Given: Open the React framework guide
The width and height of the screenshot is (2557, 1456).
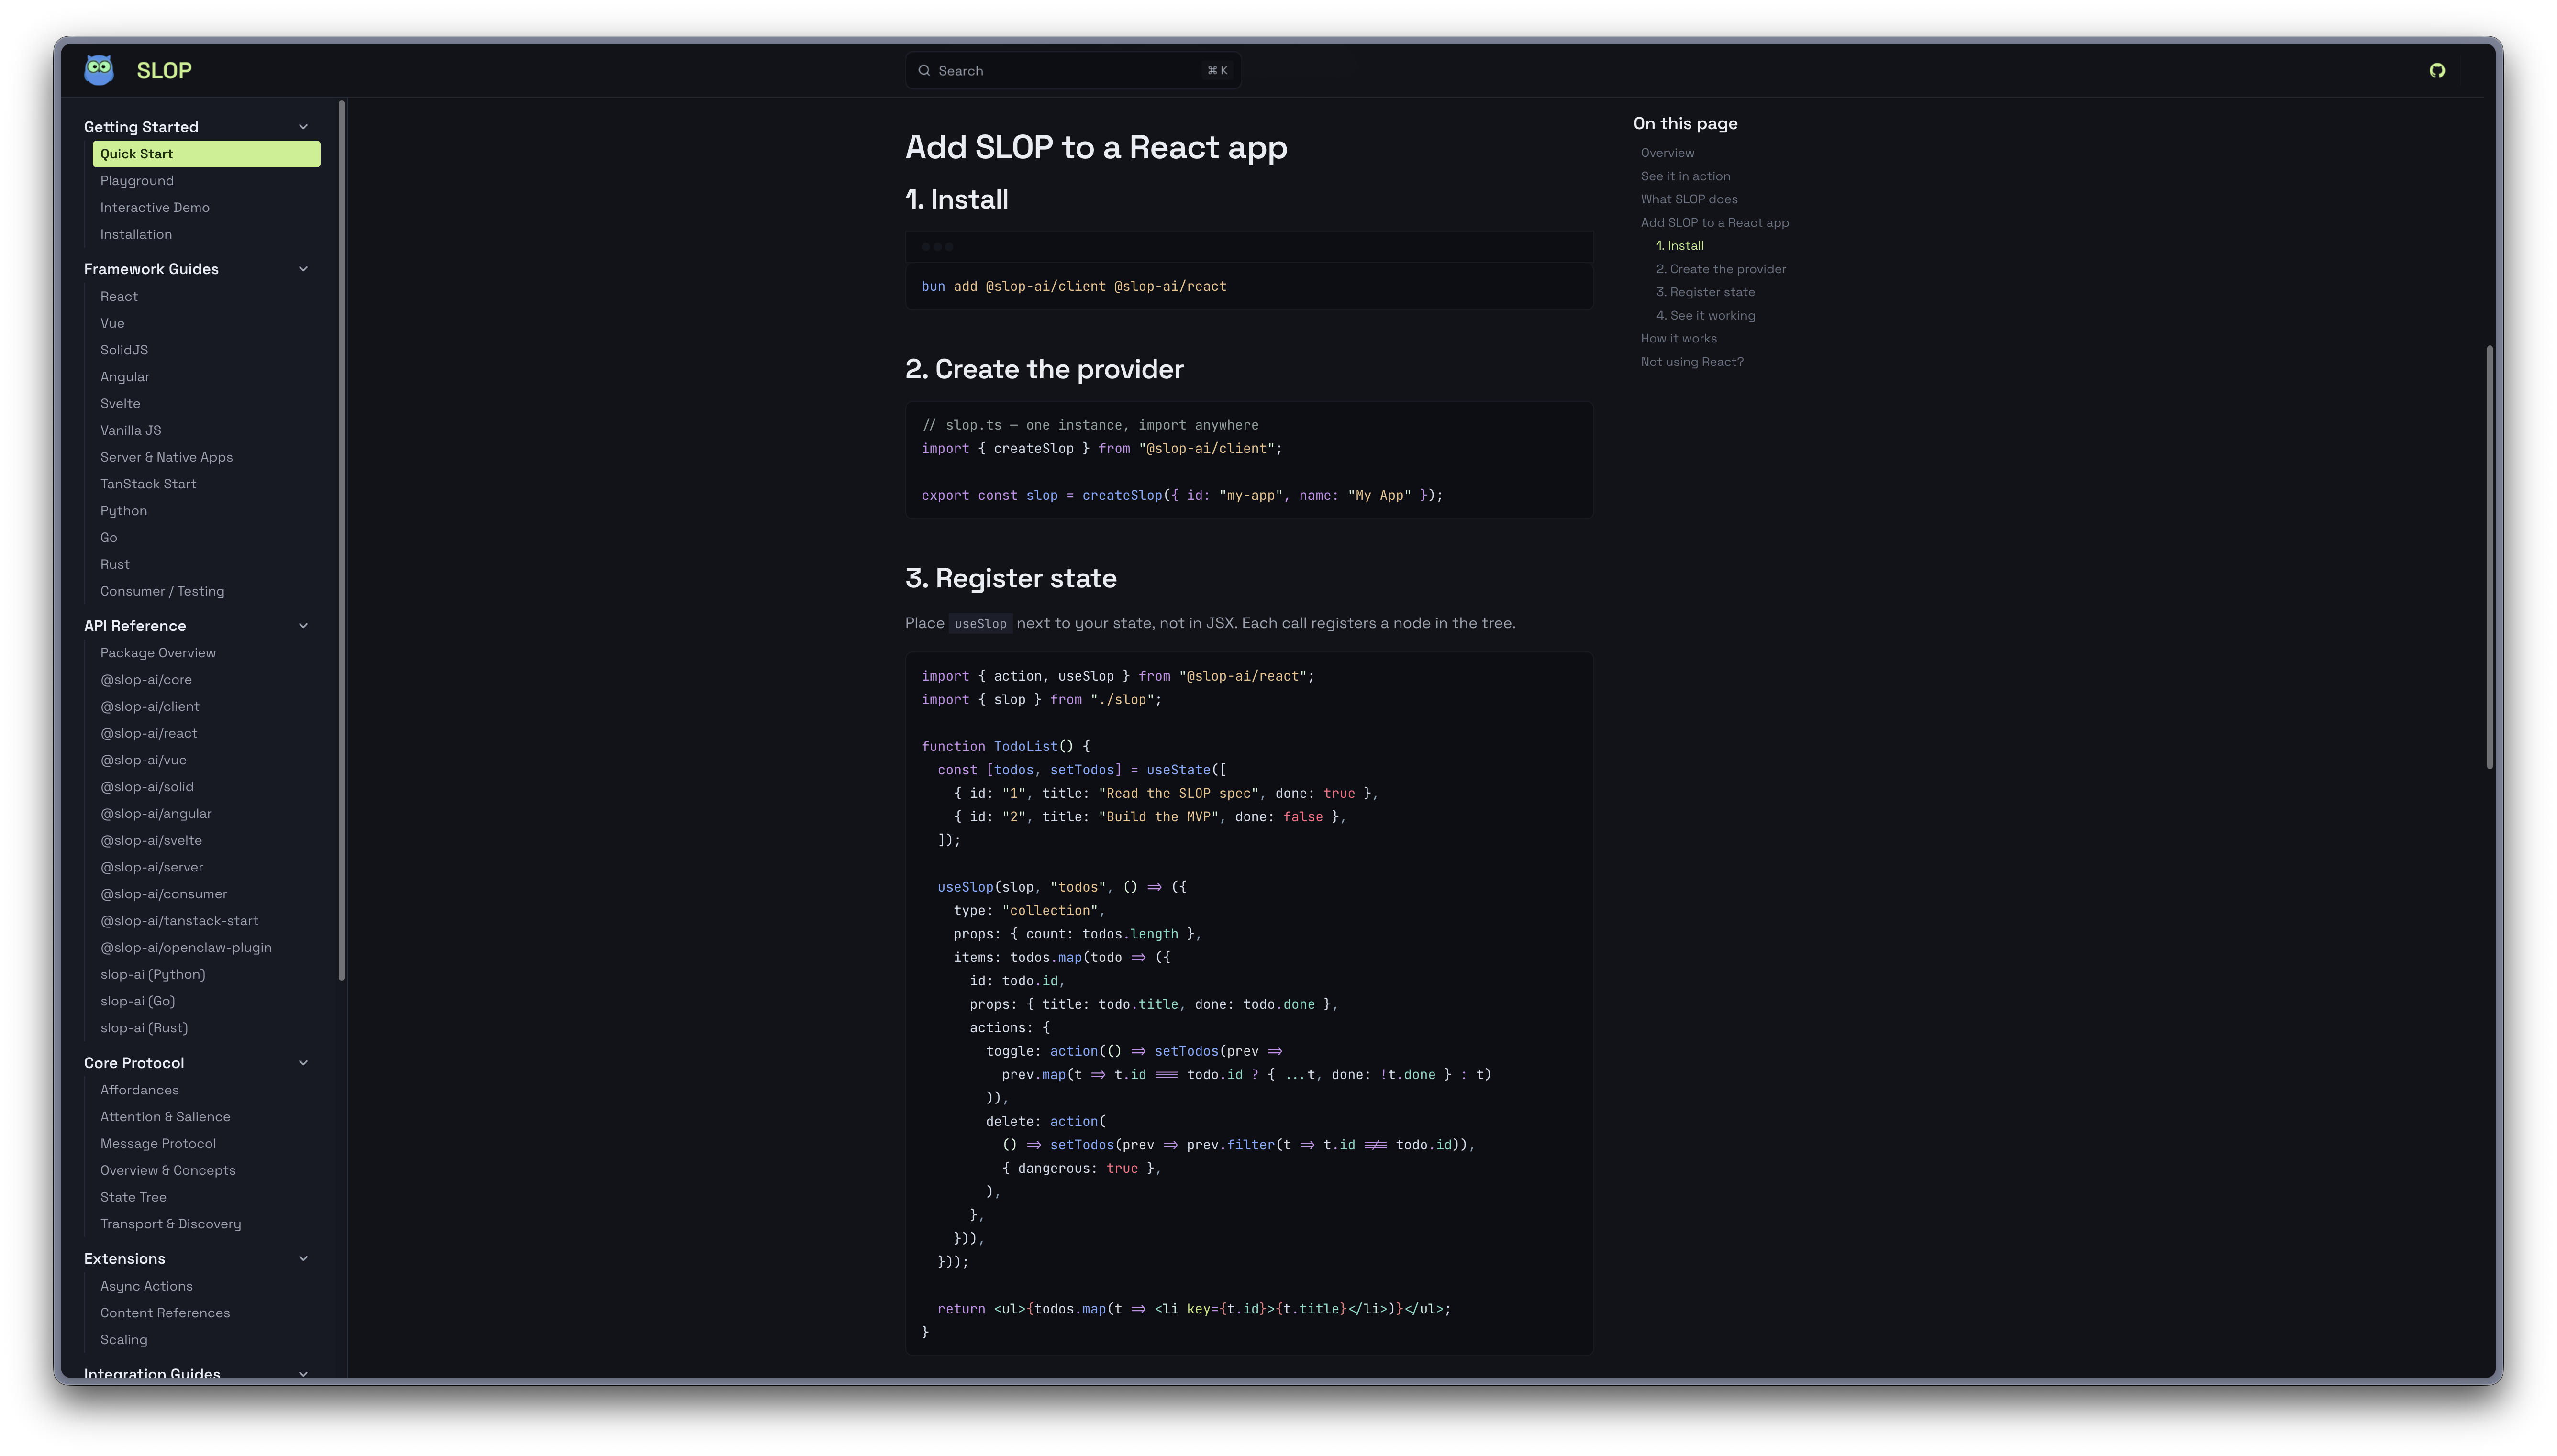Looking at the screenshot, I should click(x=119, y=297).
